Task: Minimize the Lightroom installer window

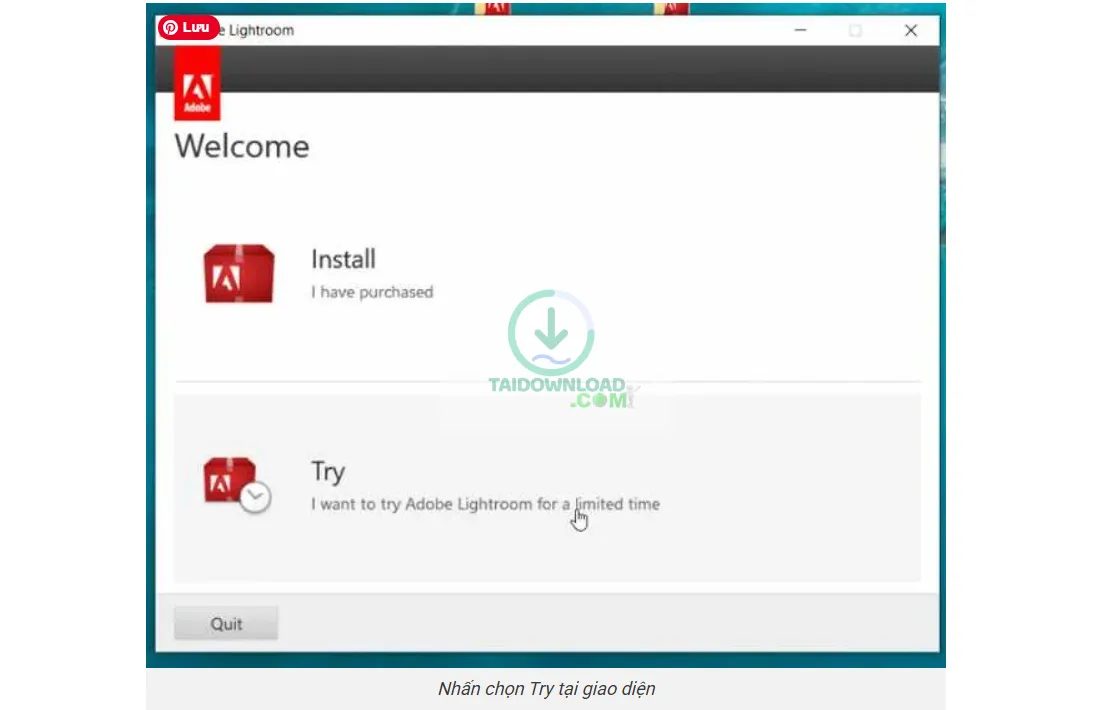Action: (x=800, y=31)
